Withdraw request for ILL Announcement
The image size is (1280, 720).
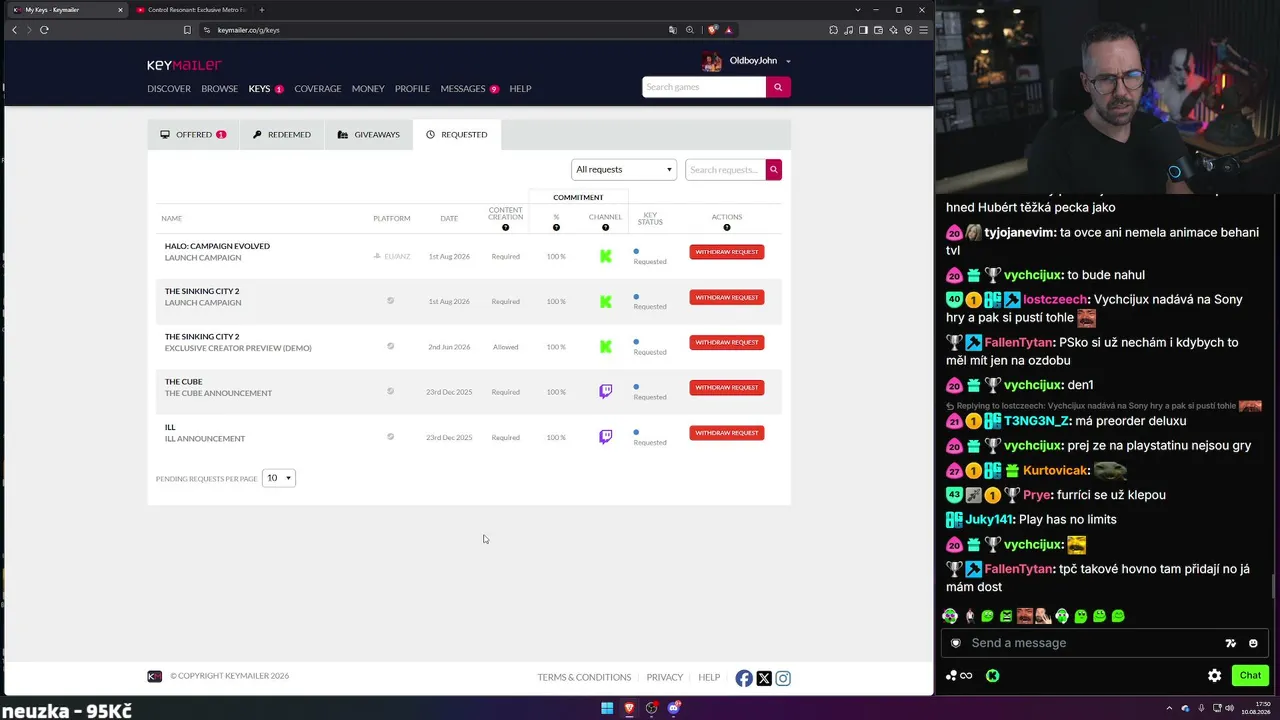click(x=727, y=433)
